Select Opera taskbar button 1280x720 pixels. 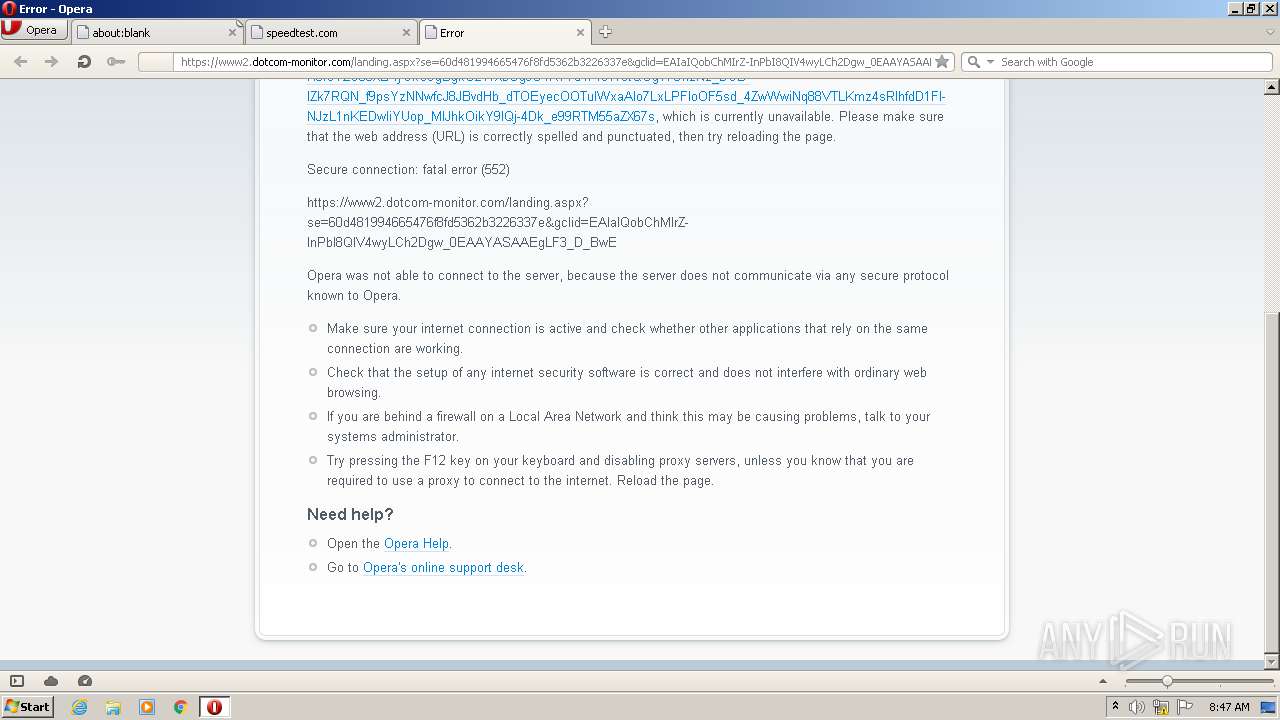pyautogui.click(x=214, y=707)
